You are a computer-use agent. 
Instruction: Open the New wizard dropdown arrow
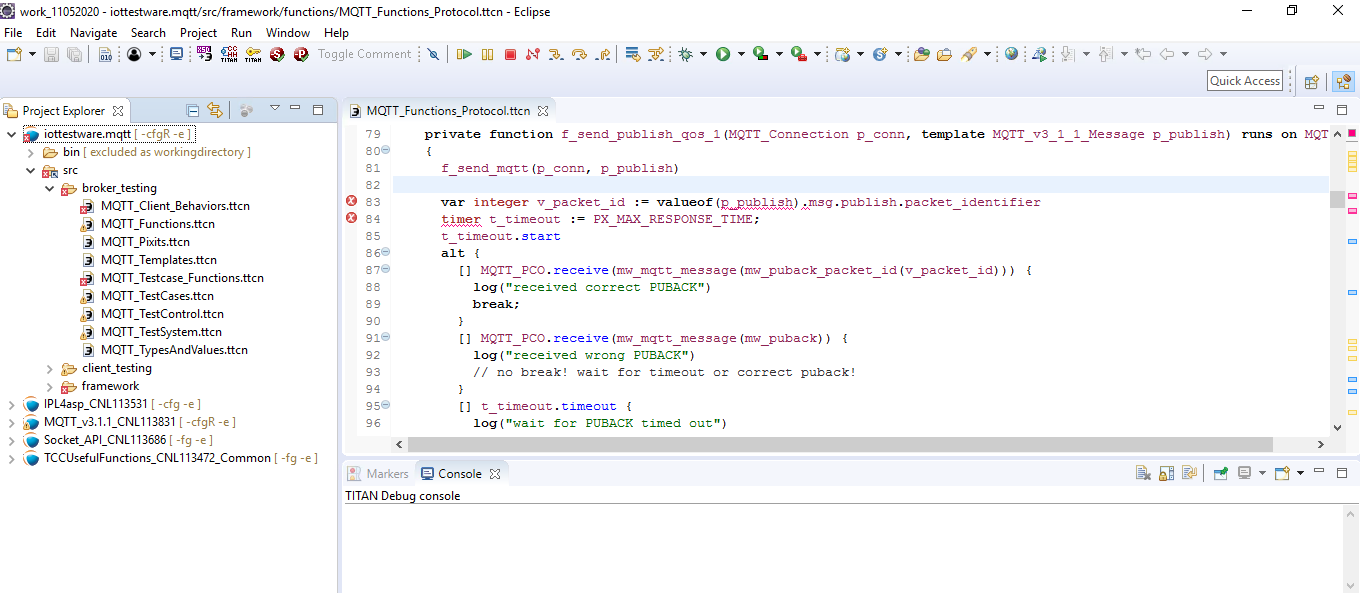[x=32, y=54]
